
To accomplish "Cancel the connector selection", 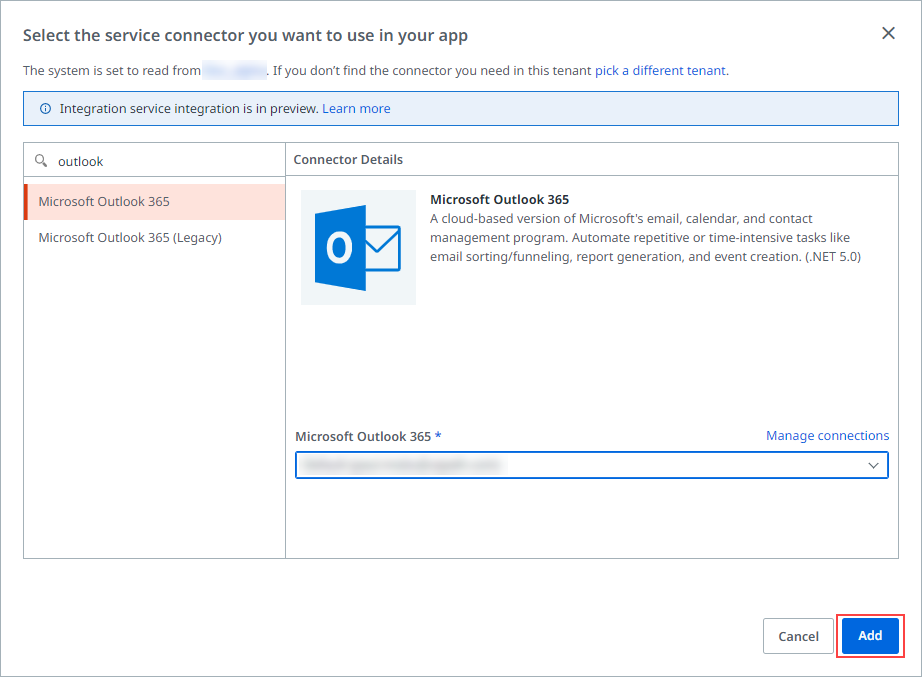I will (x=798, y=636).
